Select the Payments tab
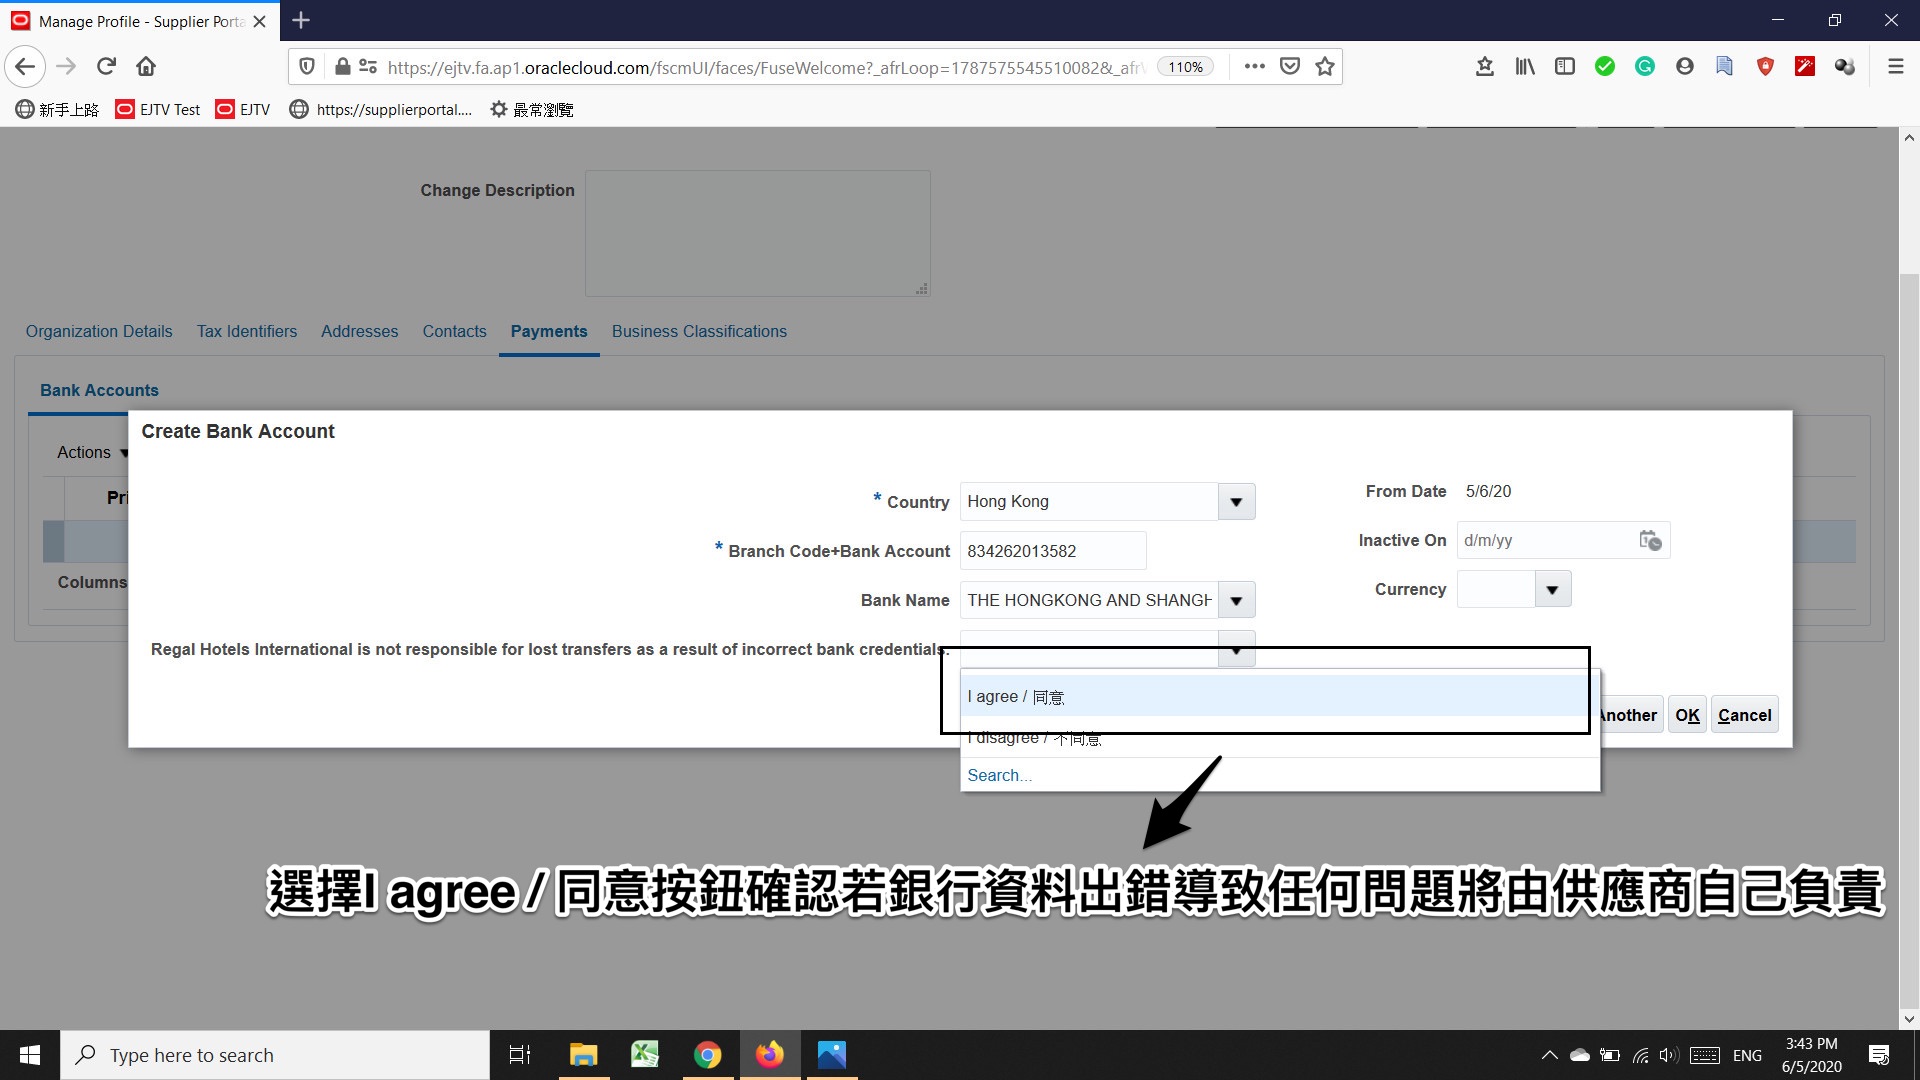 (x=549, y=332)
